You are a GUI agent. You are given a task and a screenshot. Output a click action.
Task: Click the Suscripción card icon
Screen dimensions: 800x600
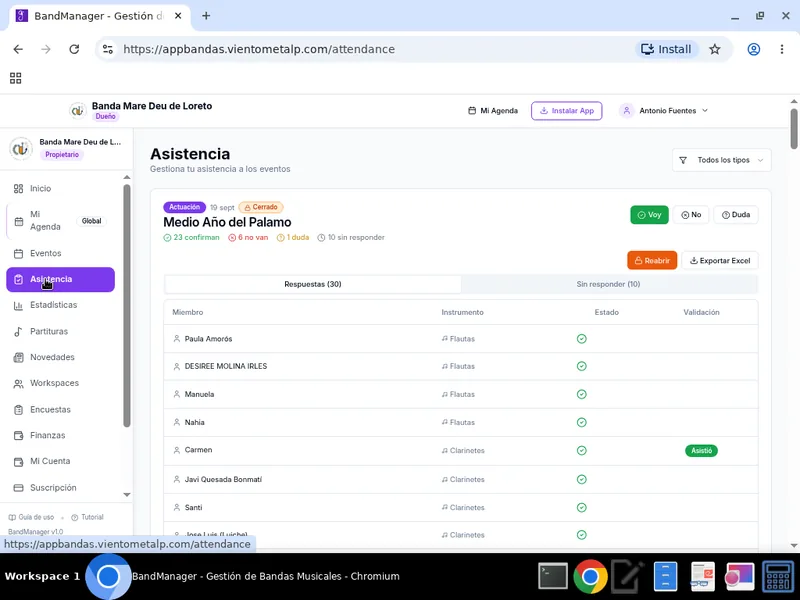pyautogui.click(x=18, y=488)
